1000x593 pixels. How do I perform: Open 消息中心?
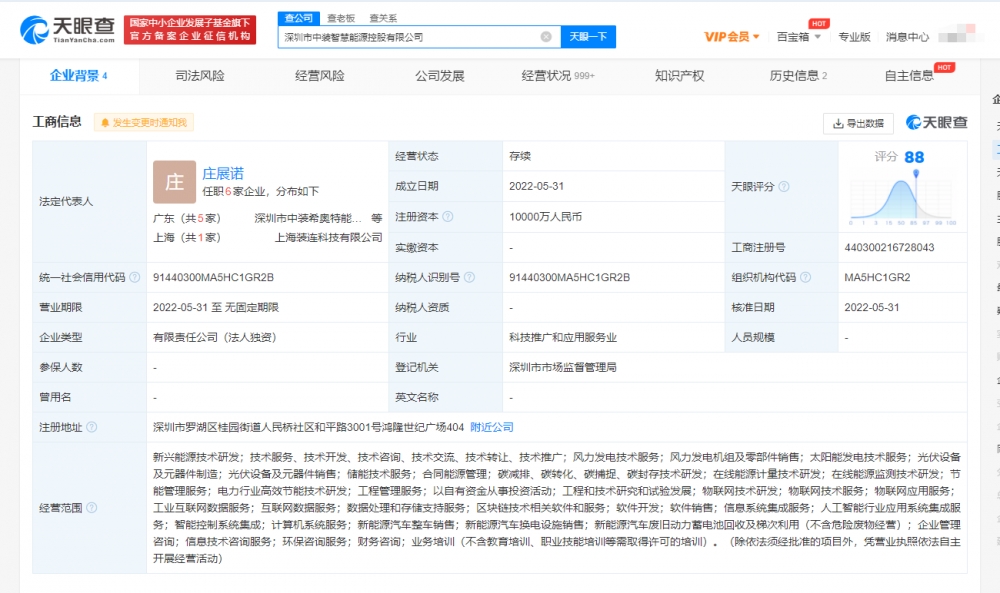pyautogui.click(x=907, y=37)
